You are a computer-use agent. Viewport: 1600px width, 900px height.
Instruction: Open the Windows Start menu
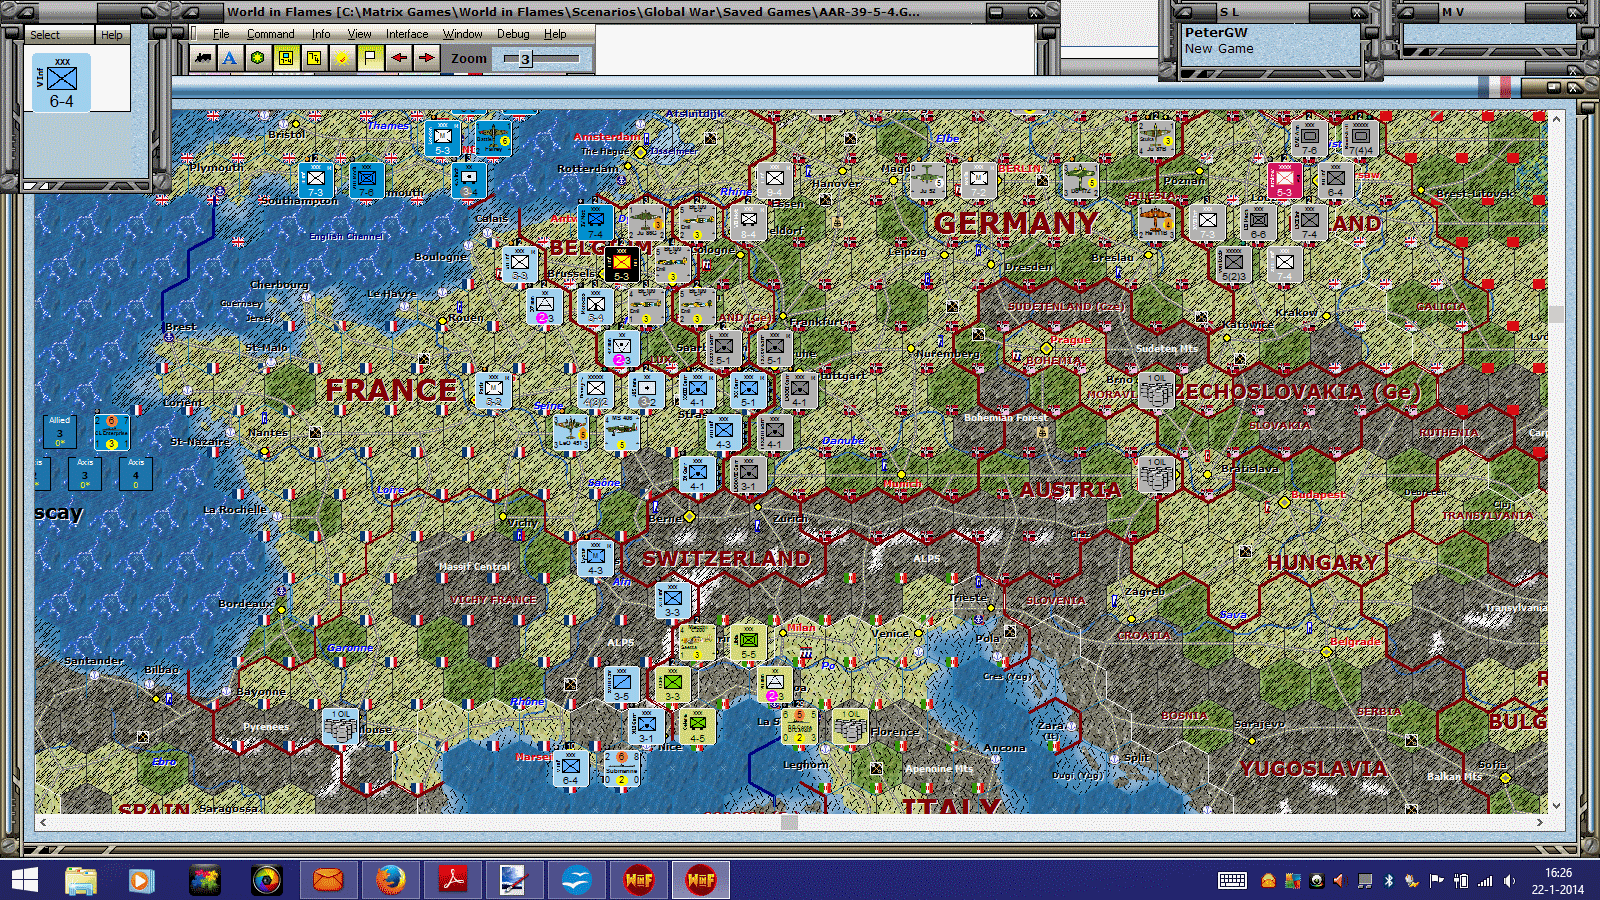(24, 880)
